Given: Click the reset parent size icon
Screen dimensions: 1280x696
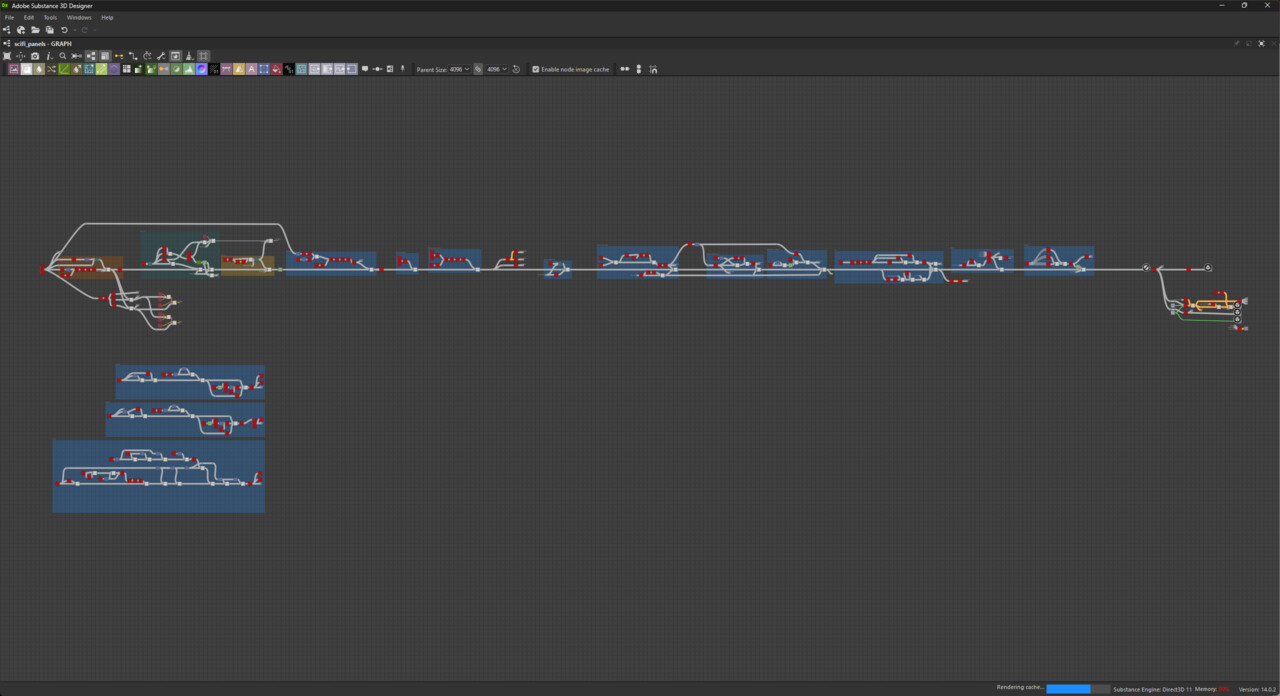Looking at the screenshot, I should pyautogui.click(x=516, y=69).
